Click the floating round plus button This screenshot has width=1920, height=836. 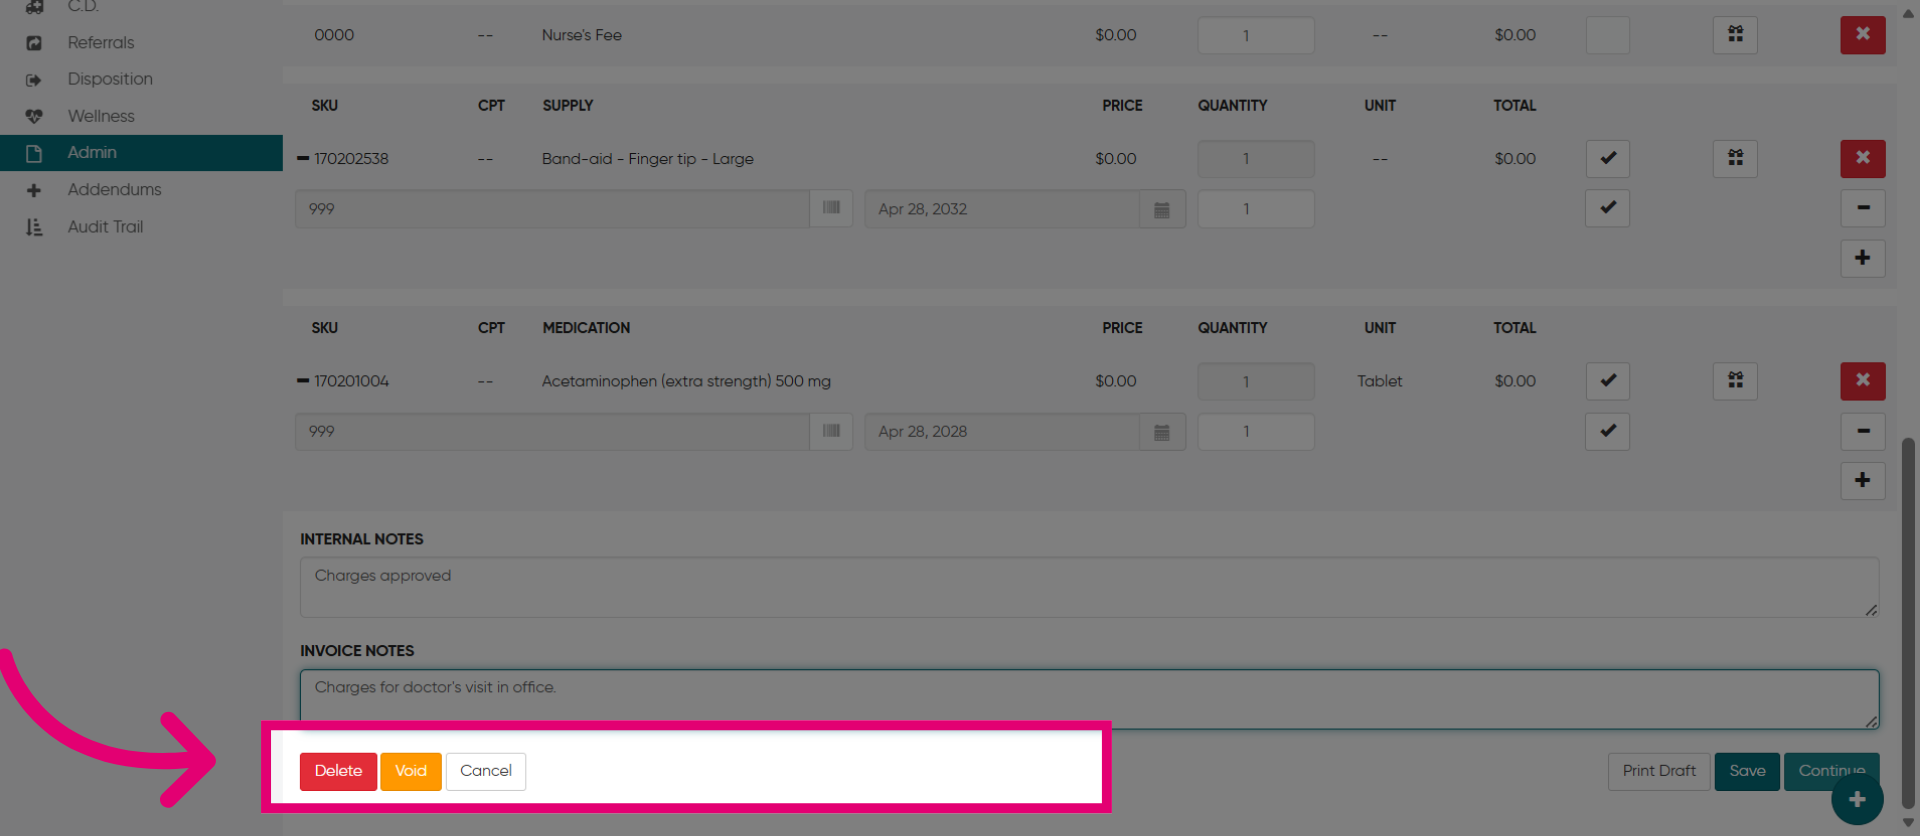(x=1857, y=800)
